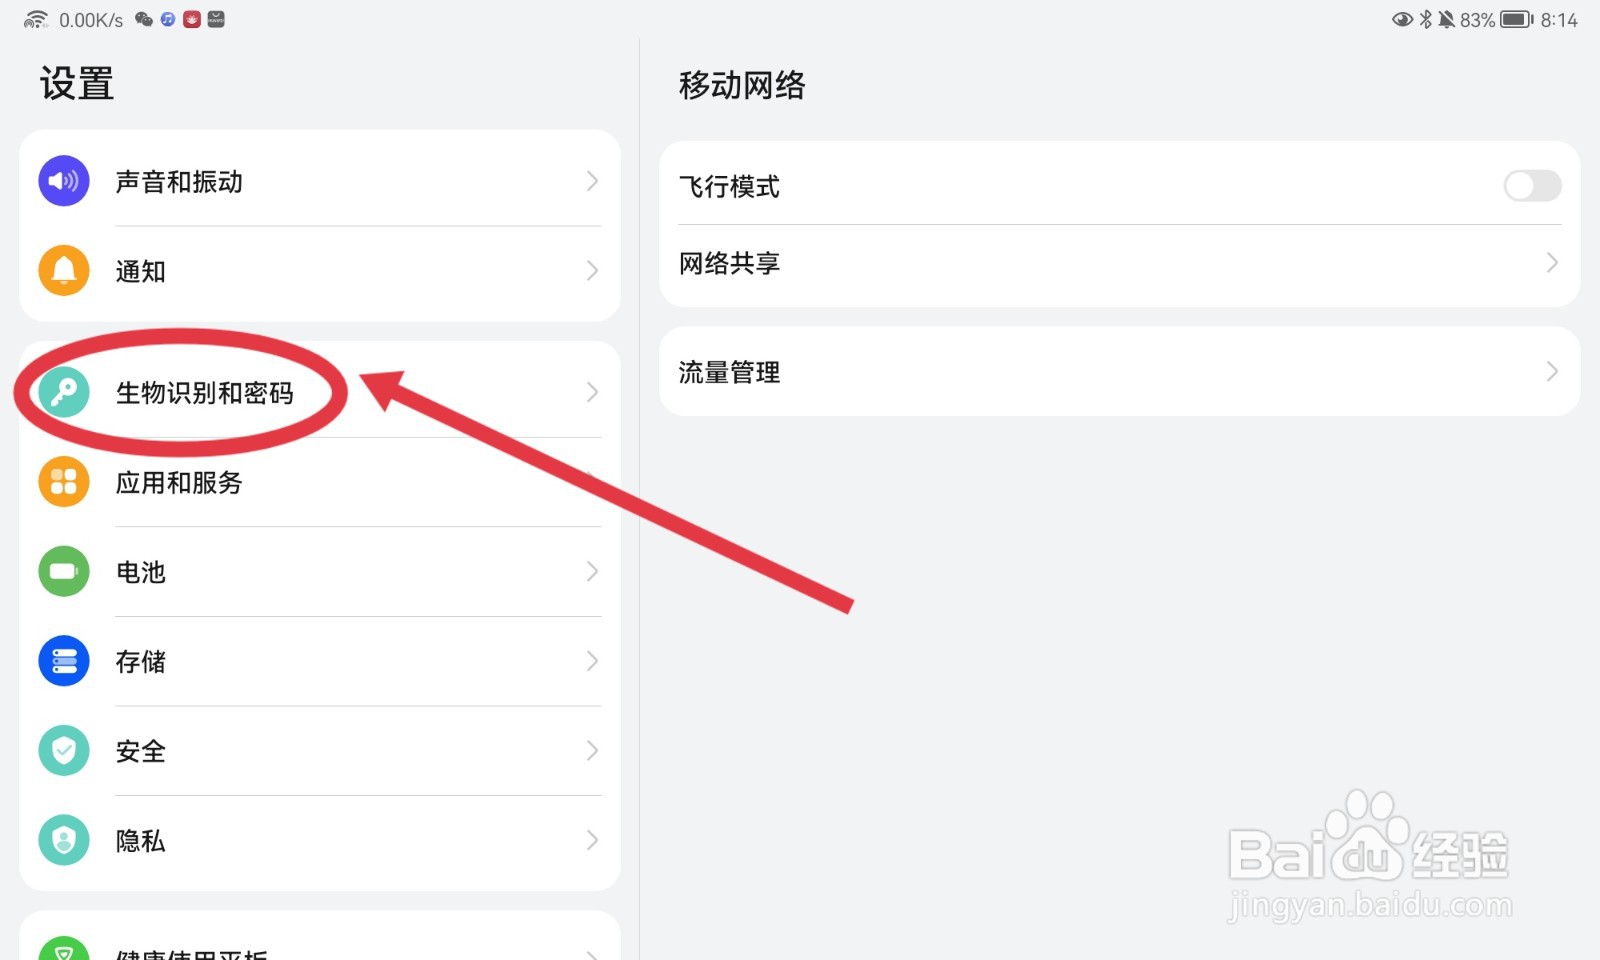Open 网络共享 tethering option
This screenshot has height=960, width=1600.
[1120, 263]
